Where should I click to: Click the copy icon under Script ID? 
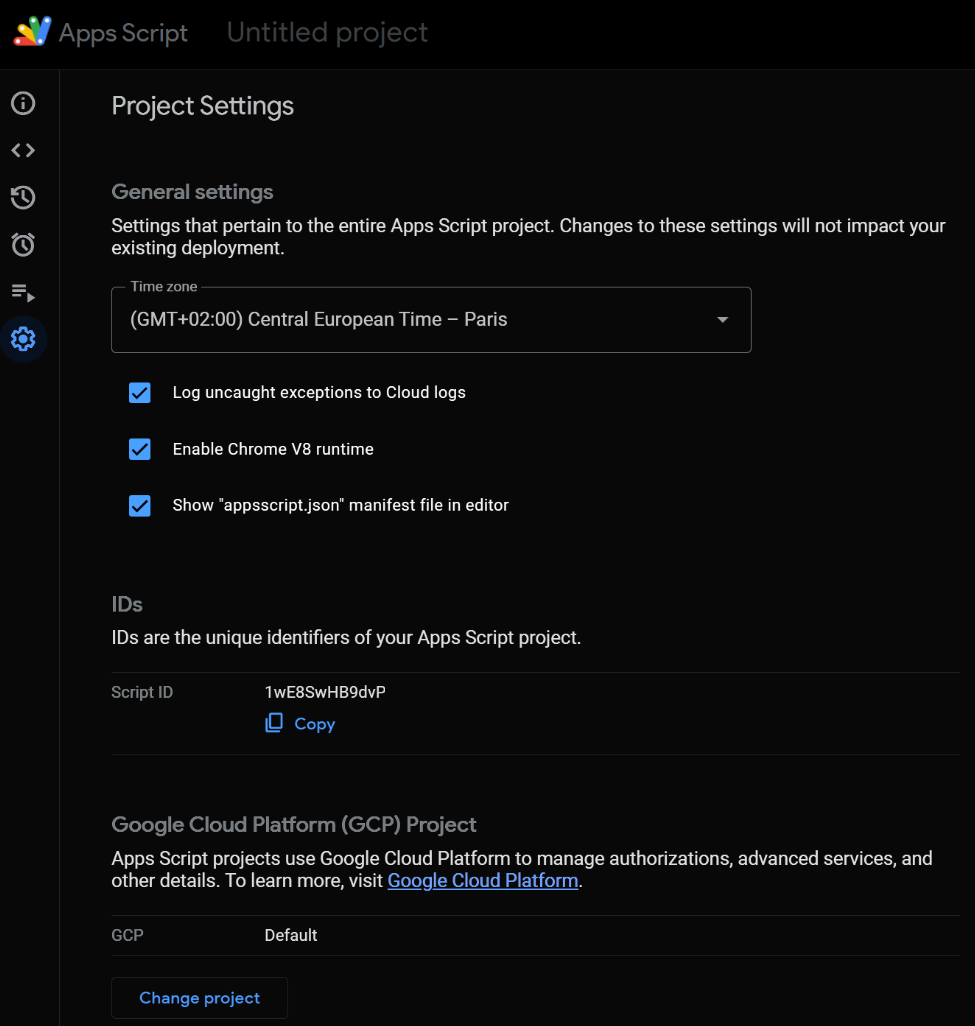(x=274, y=723)
